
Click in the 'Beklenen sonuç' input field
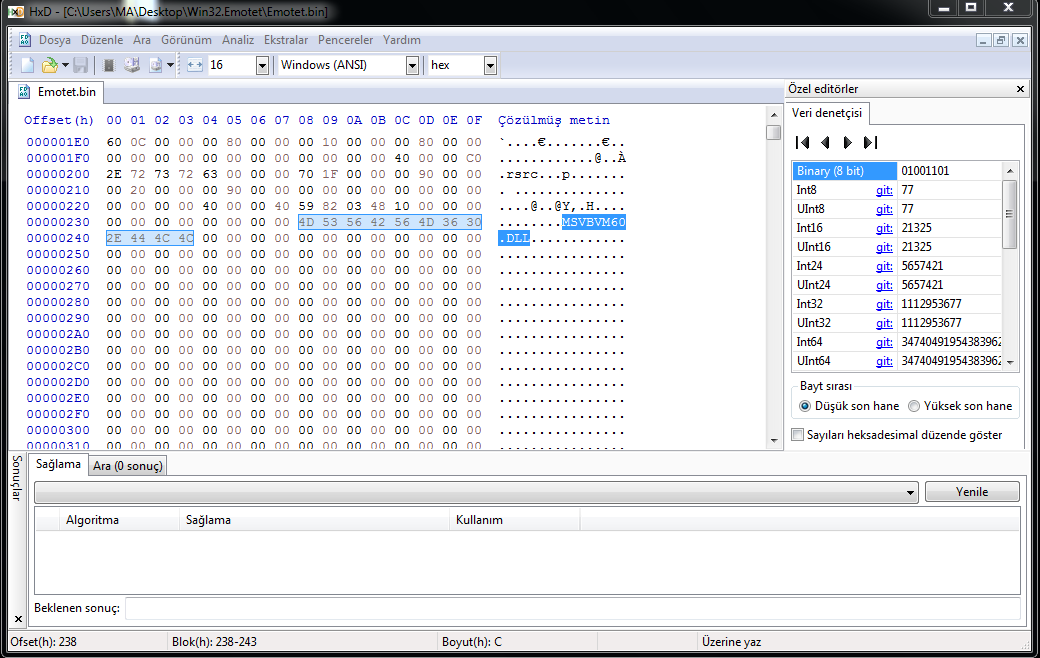click(x=572, y=608)
